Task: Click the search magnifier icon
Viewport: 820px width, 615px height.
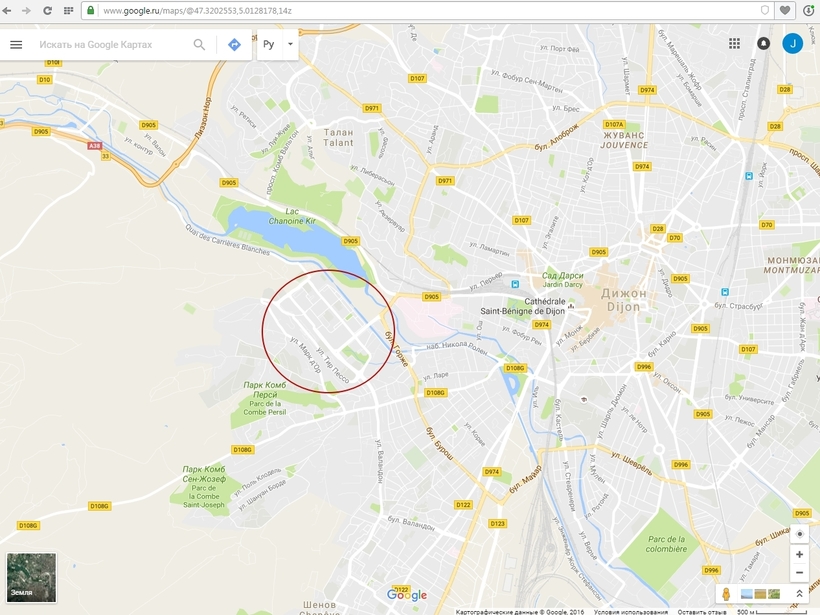Action: pyautogui.click(x=199, y=44)
